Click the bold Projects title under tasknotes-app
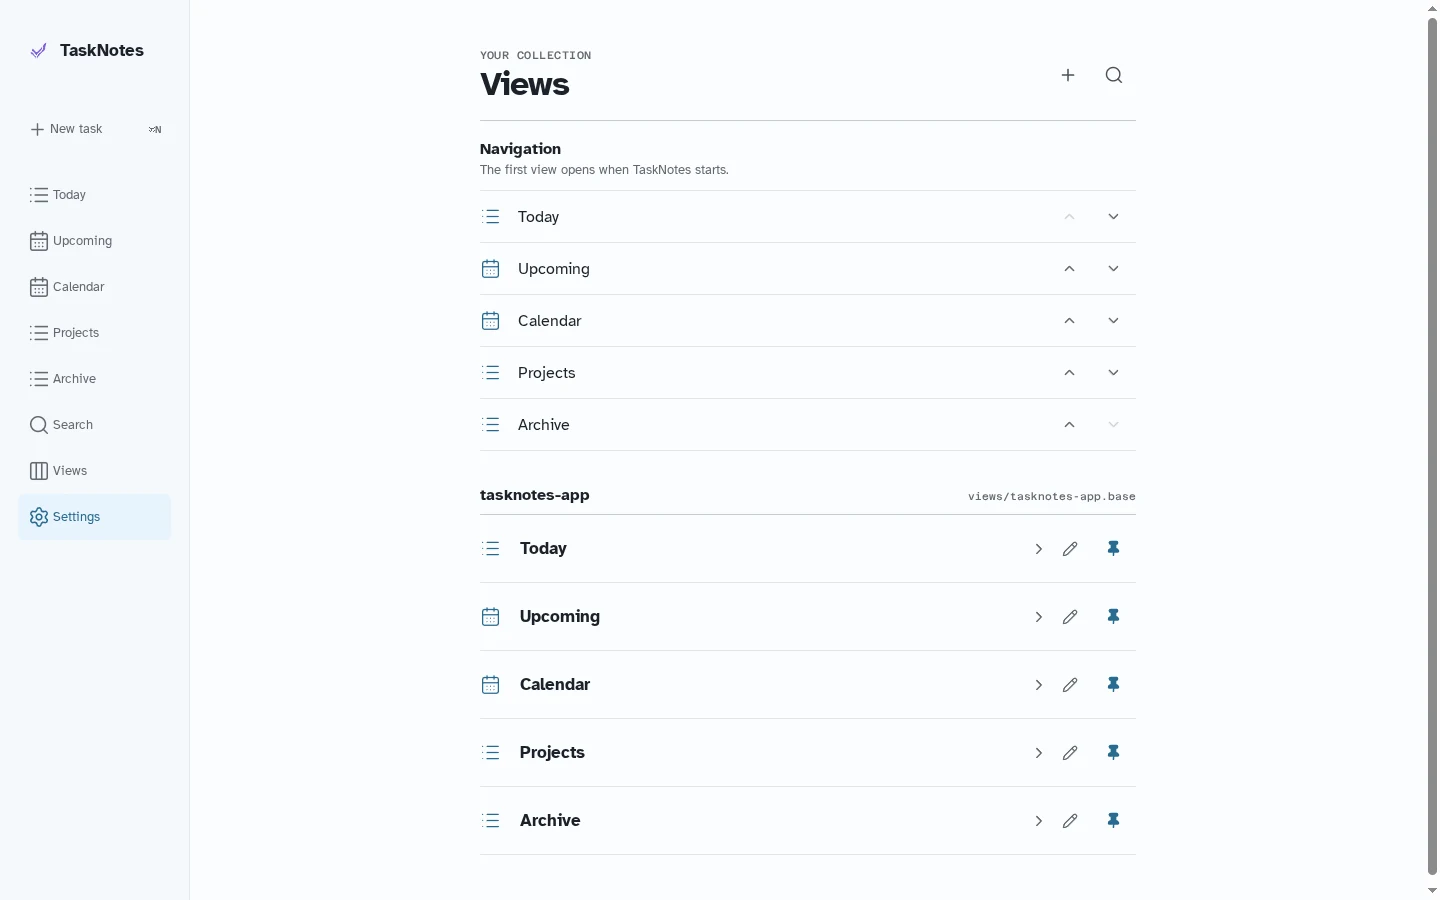Image resolution: width=1440 pixels, height=900 pixels. point(552,753)
